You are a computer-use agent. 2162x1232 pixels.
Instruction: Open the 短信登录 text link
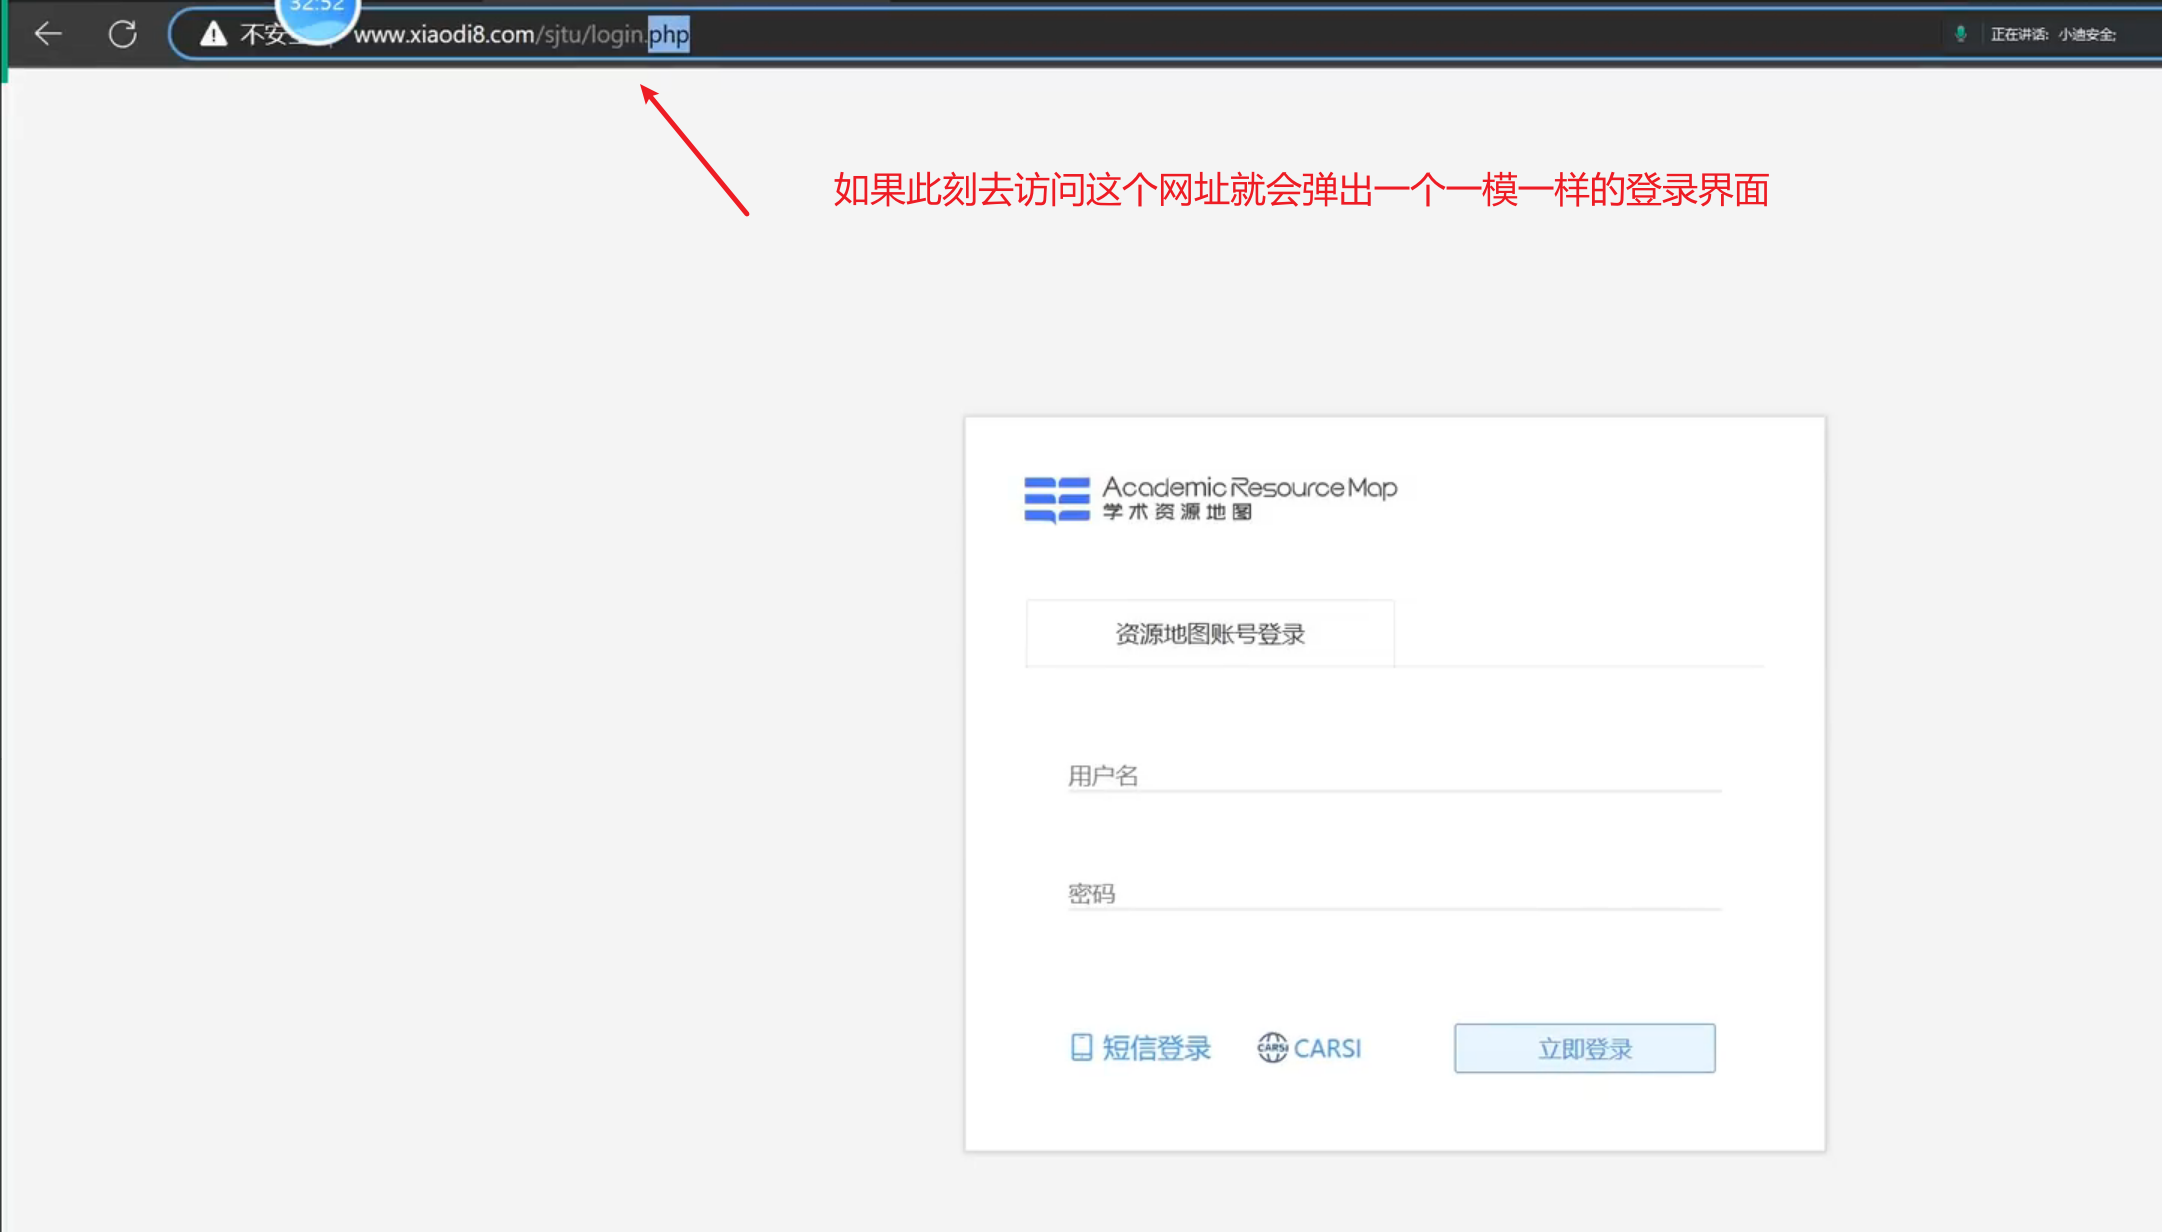(1157, 1048)
